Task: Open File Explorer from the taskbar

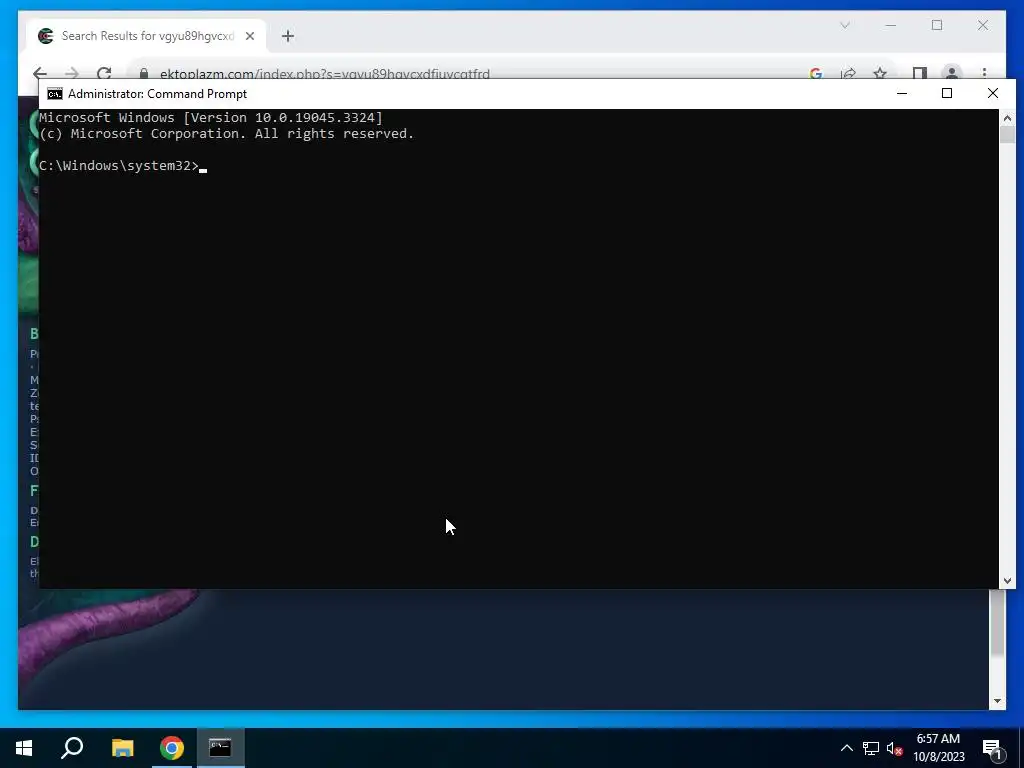Action: 122,748
